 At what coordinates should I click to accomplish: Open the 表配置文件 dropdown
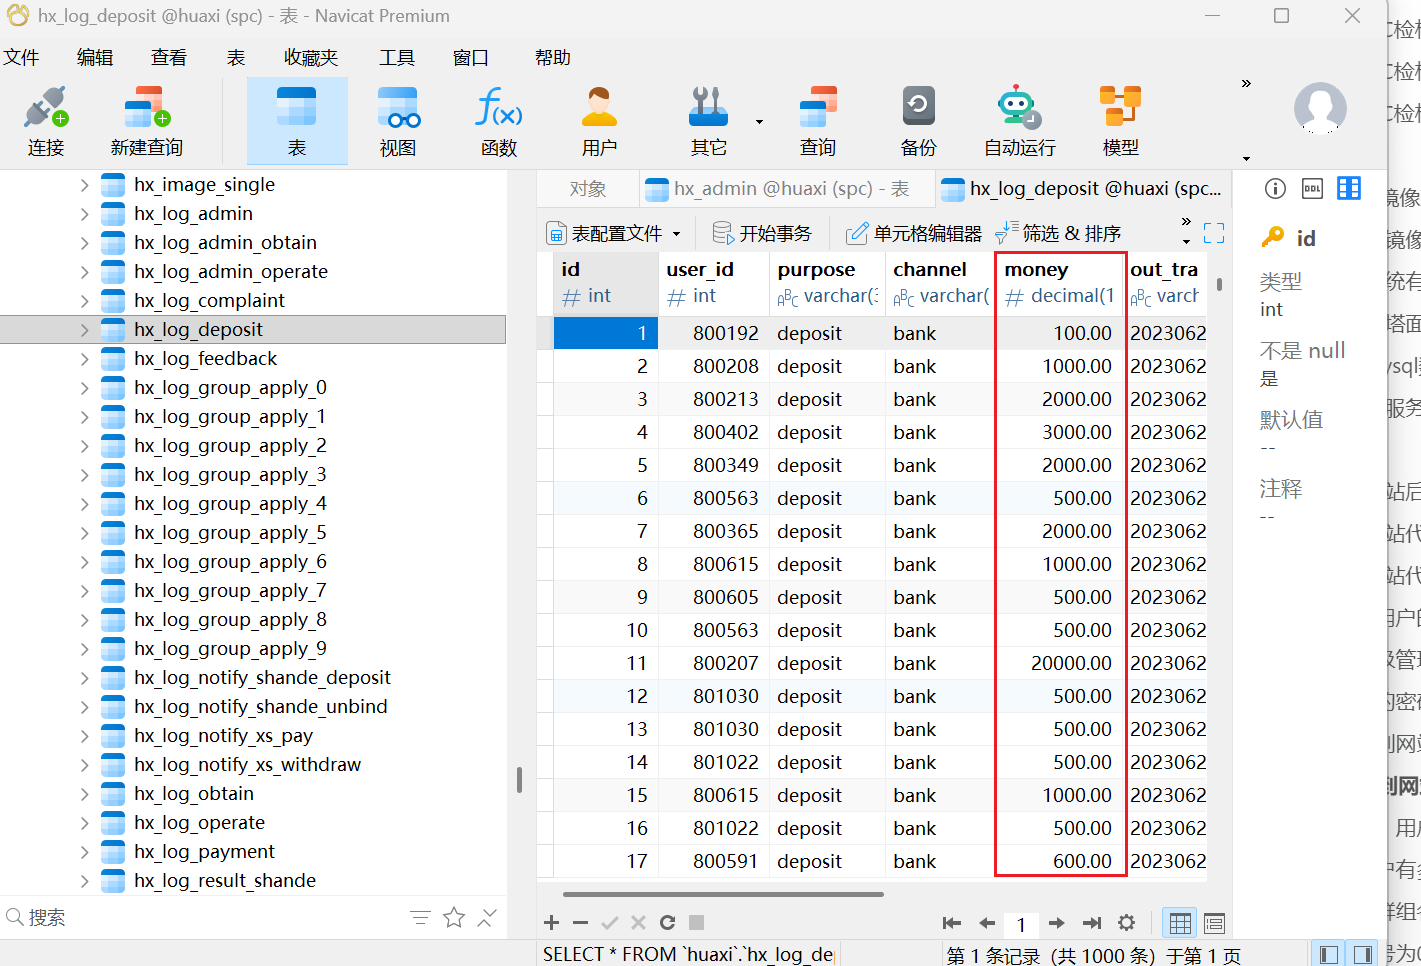[614, 233]
